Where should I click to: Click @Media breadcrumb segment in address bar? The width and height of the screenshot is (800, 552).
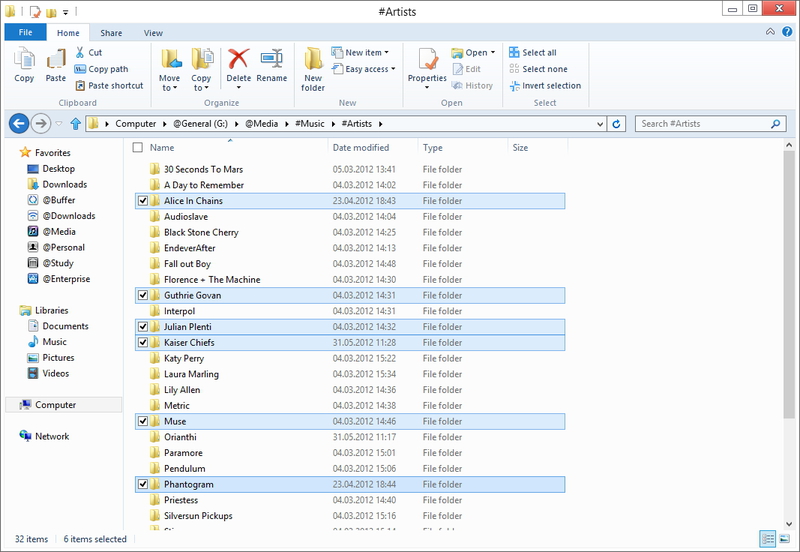coord(262,123)
